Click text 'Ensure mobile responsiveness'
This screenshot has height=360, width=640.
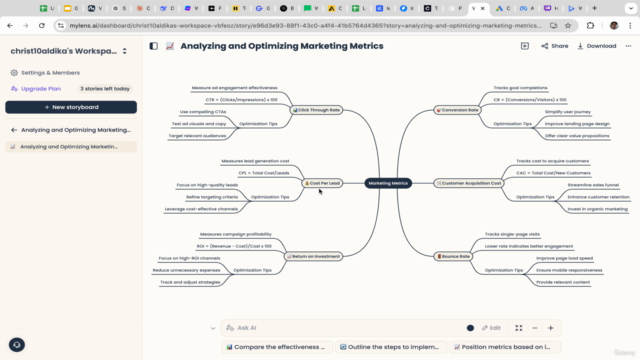click(569, 270)
